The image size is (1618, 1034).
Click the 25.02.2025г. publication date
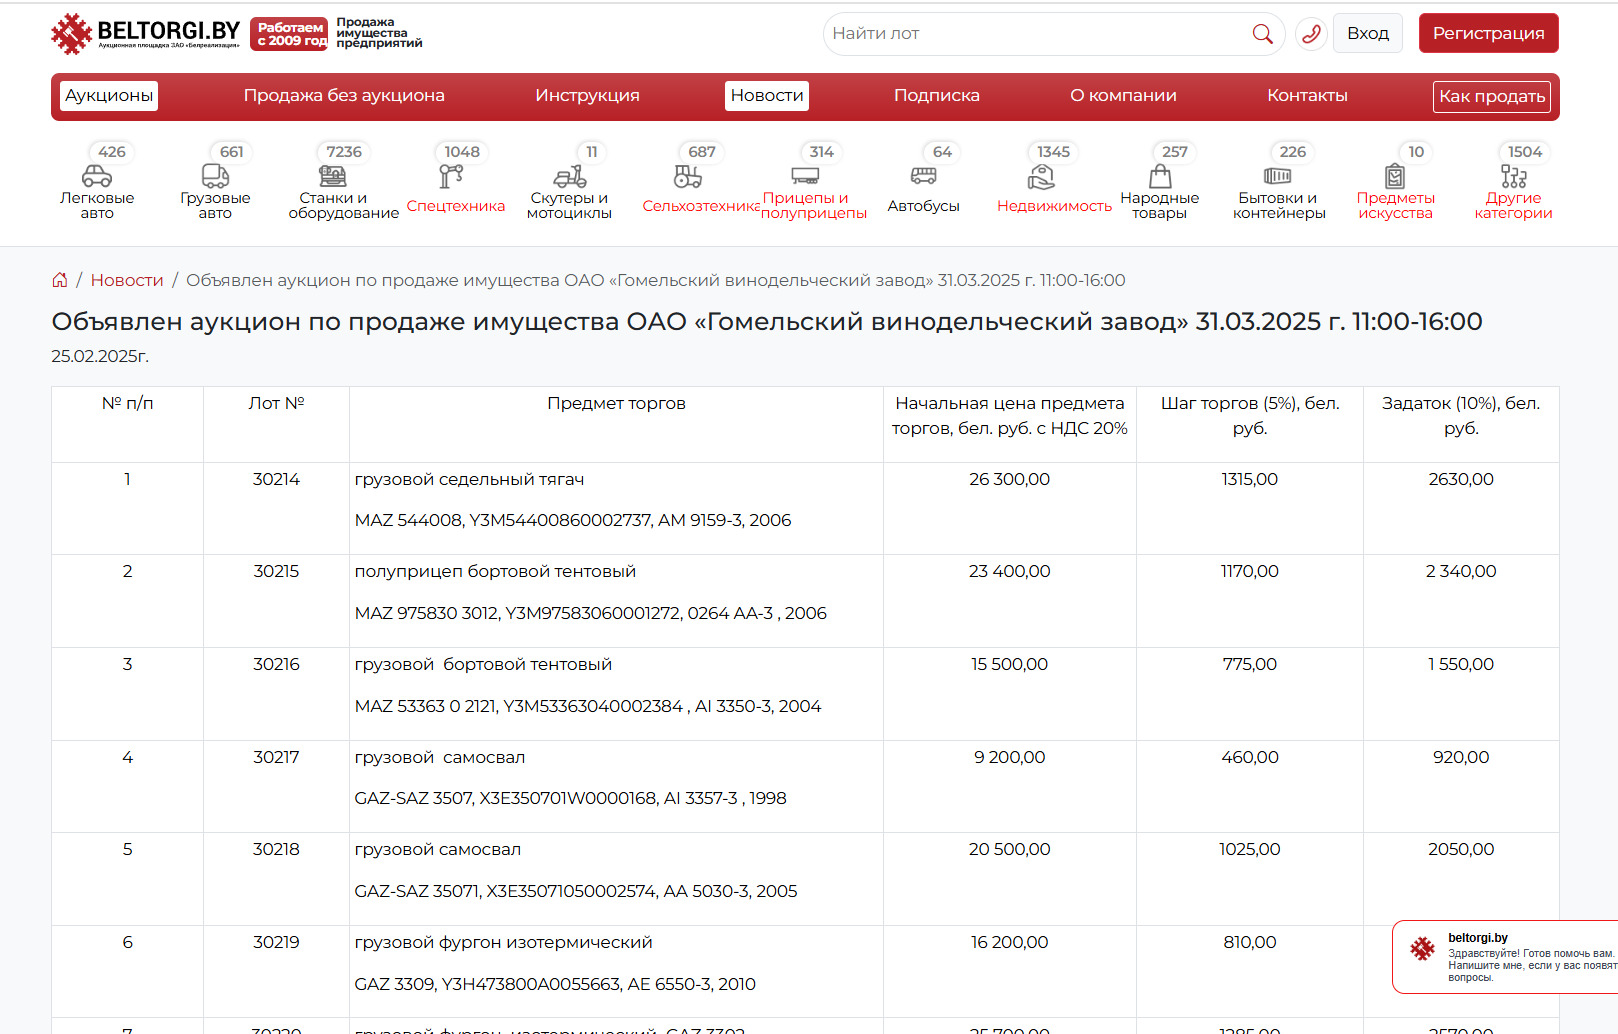point(100,357)
